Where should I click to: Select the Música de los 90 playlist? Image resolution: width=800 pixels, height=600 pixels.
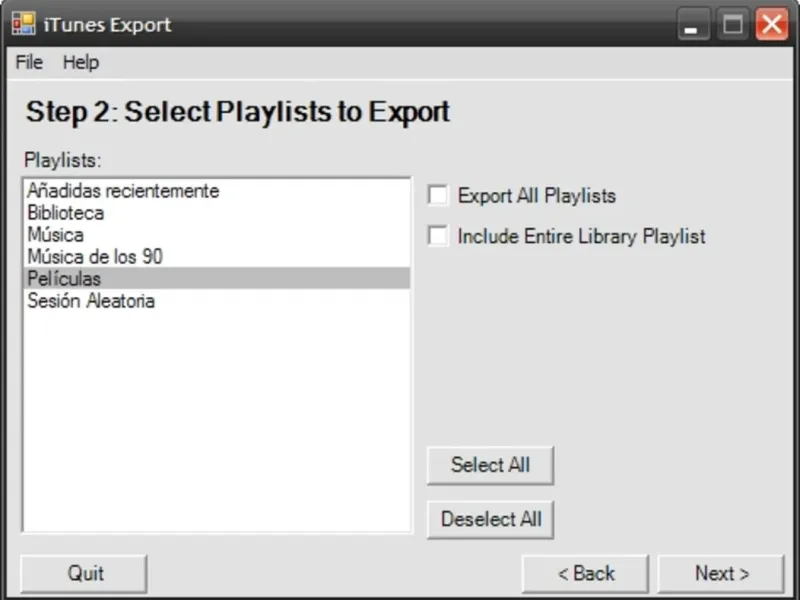point(217,257)
